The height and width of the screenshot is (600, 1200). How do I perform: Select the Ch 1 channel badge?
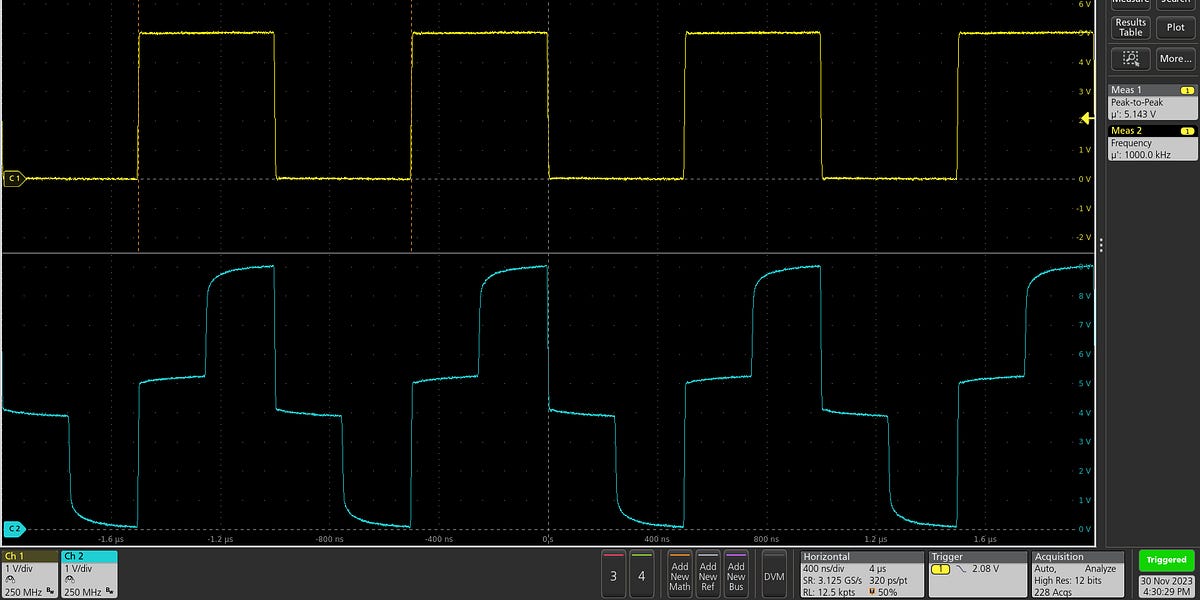coord(30,575)
